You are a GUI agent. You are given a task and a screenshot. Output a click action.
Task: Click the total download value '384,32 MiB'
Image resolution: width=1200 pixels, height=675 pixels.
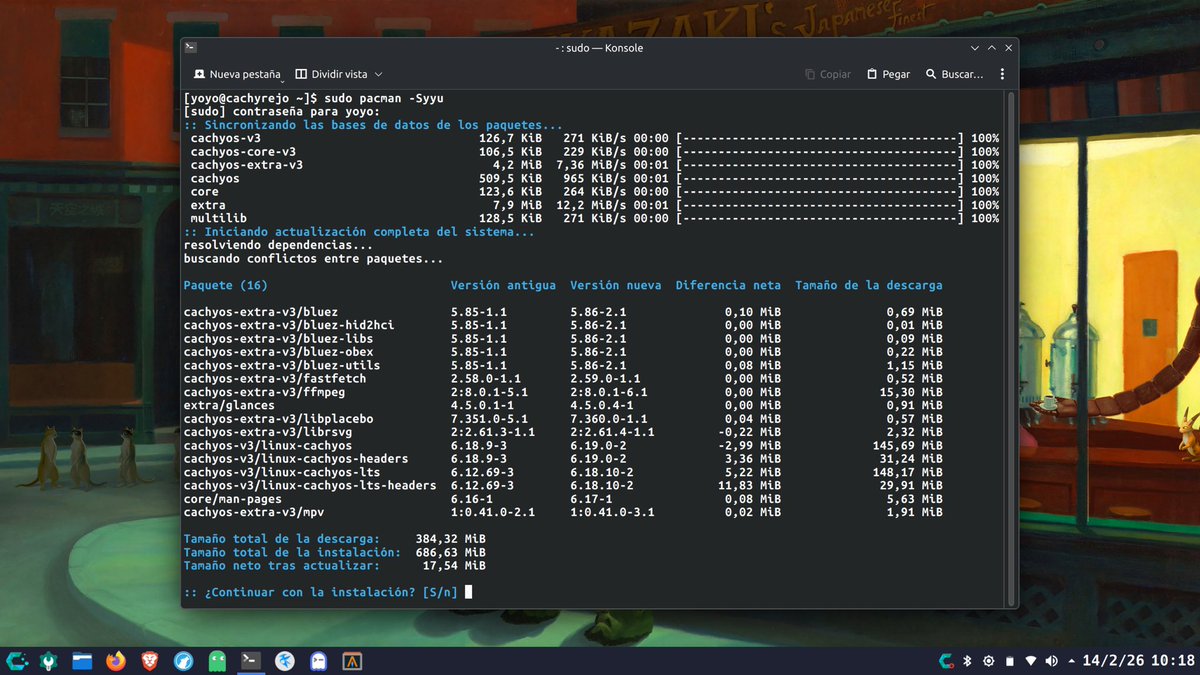[x=450, y=539]
